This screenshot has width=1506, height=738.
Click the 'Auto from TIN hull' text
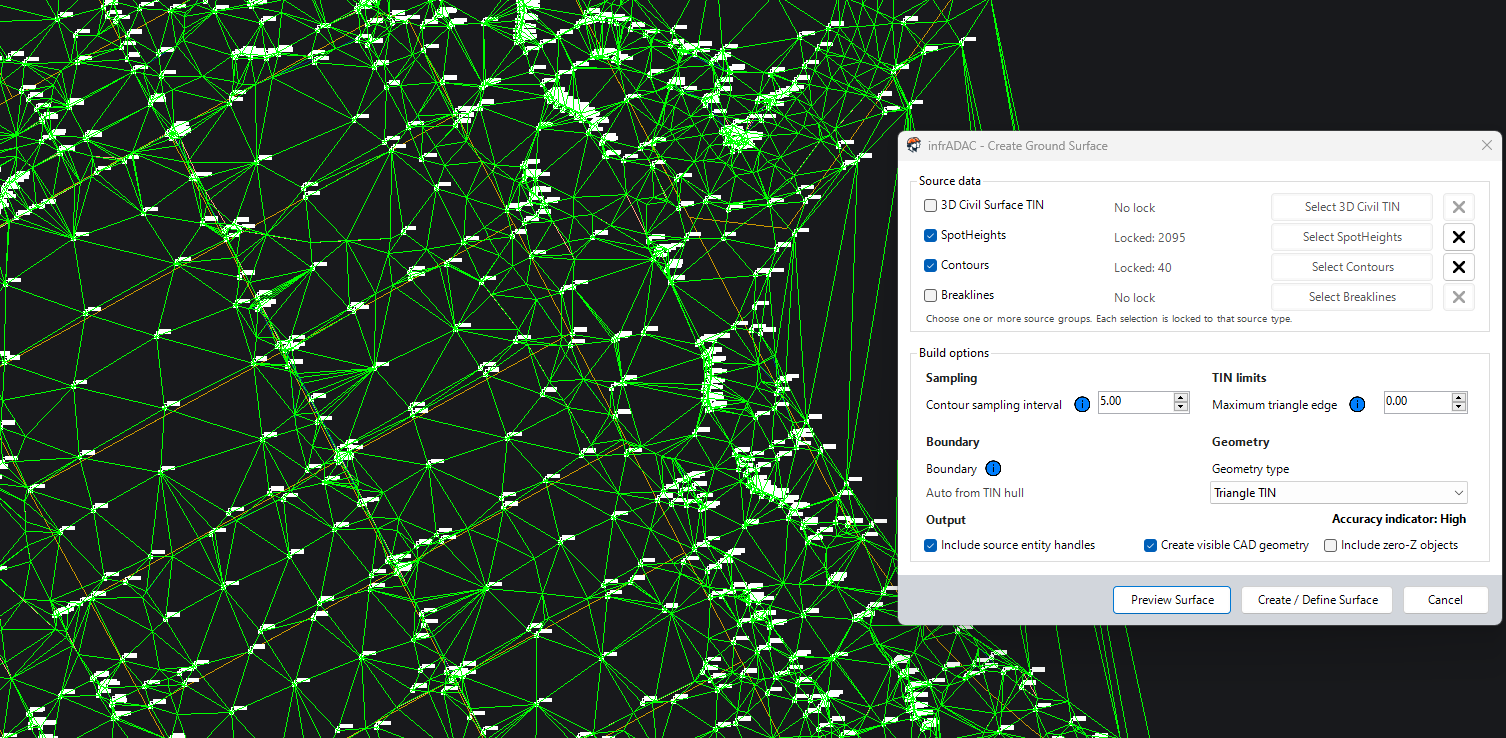(x=975, y=493)
